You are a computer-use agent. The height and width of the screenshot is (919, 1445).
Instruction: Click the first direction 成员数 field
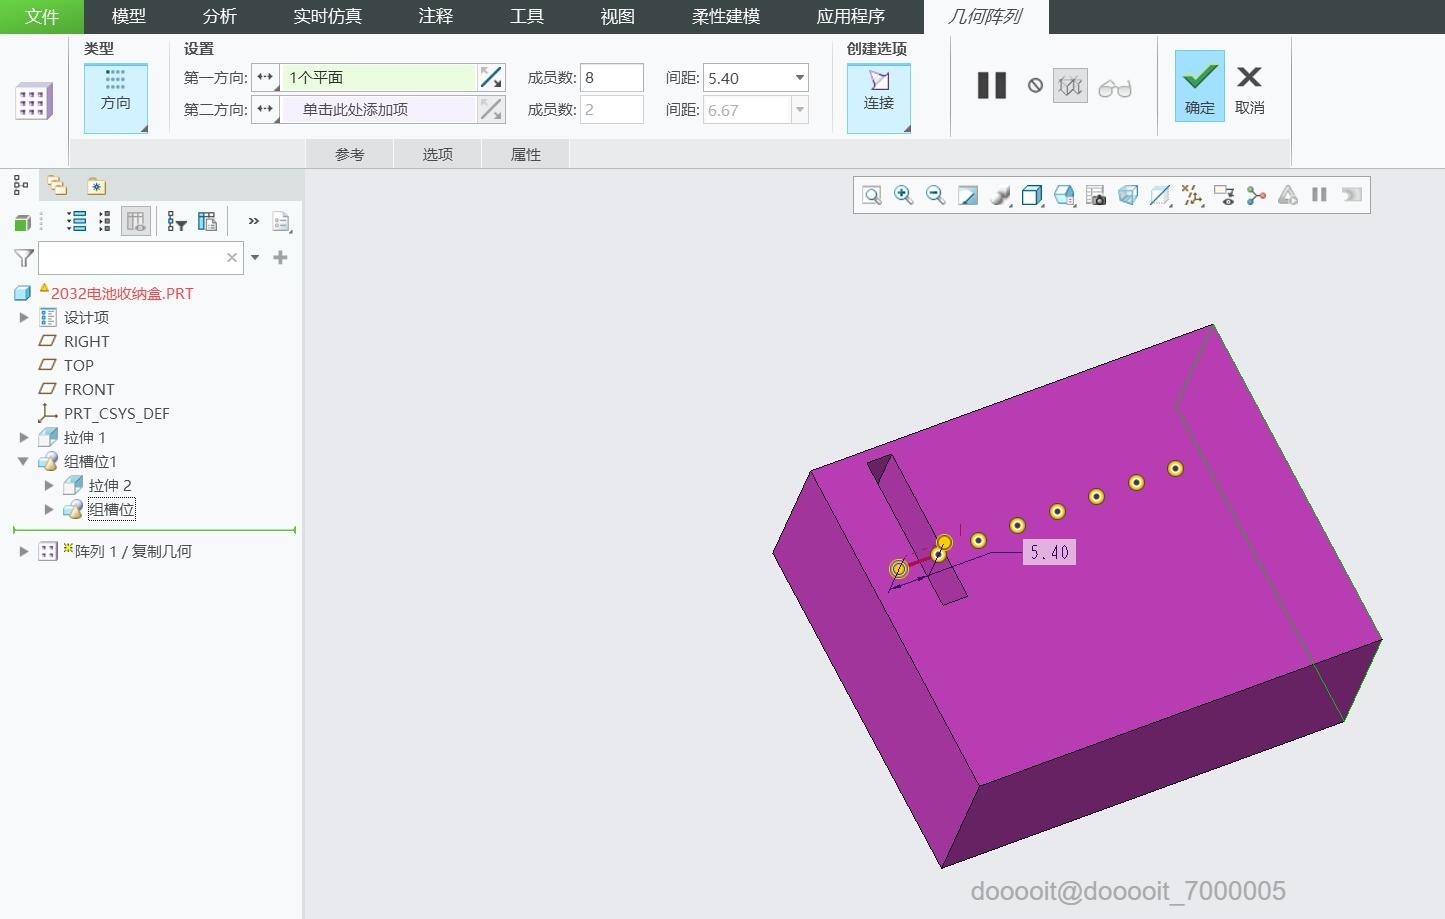[x=611, y=78]
